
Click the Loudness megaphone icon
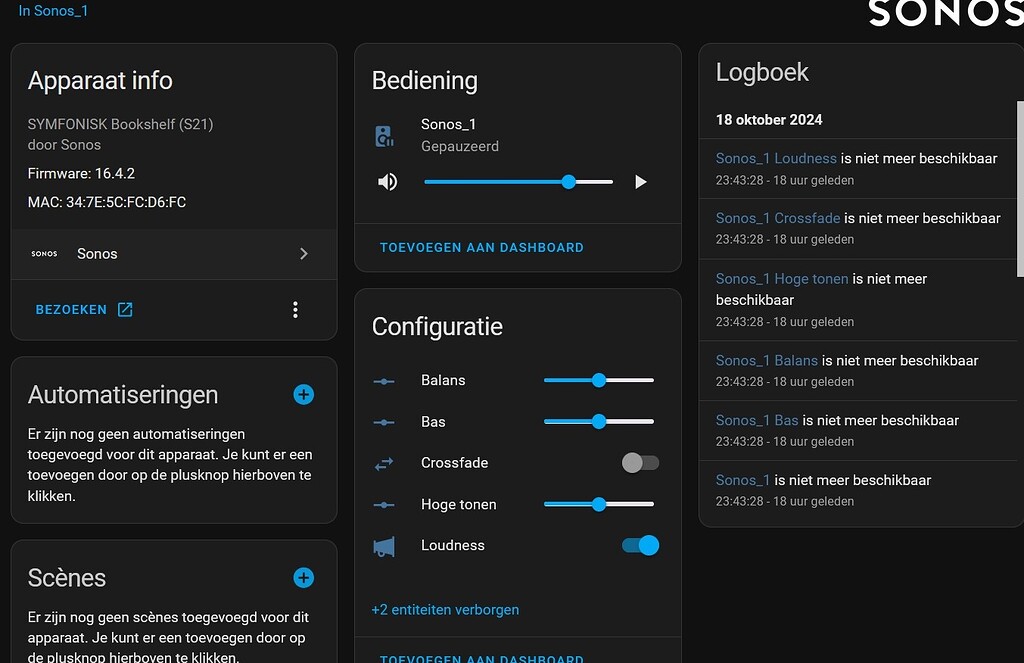(384, 546)
